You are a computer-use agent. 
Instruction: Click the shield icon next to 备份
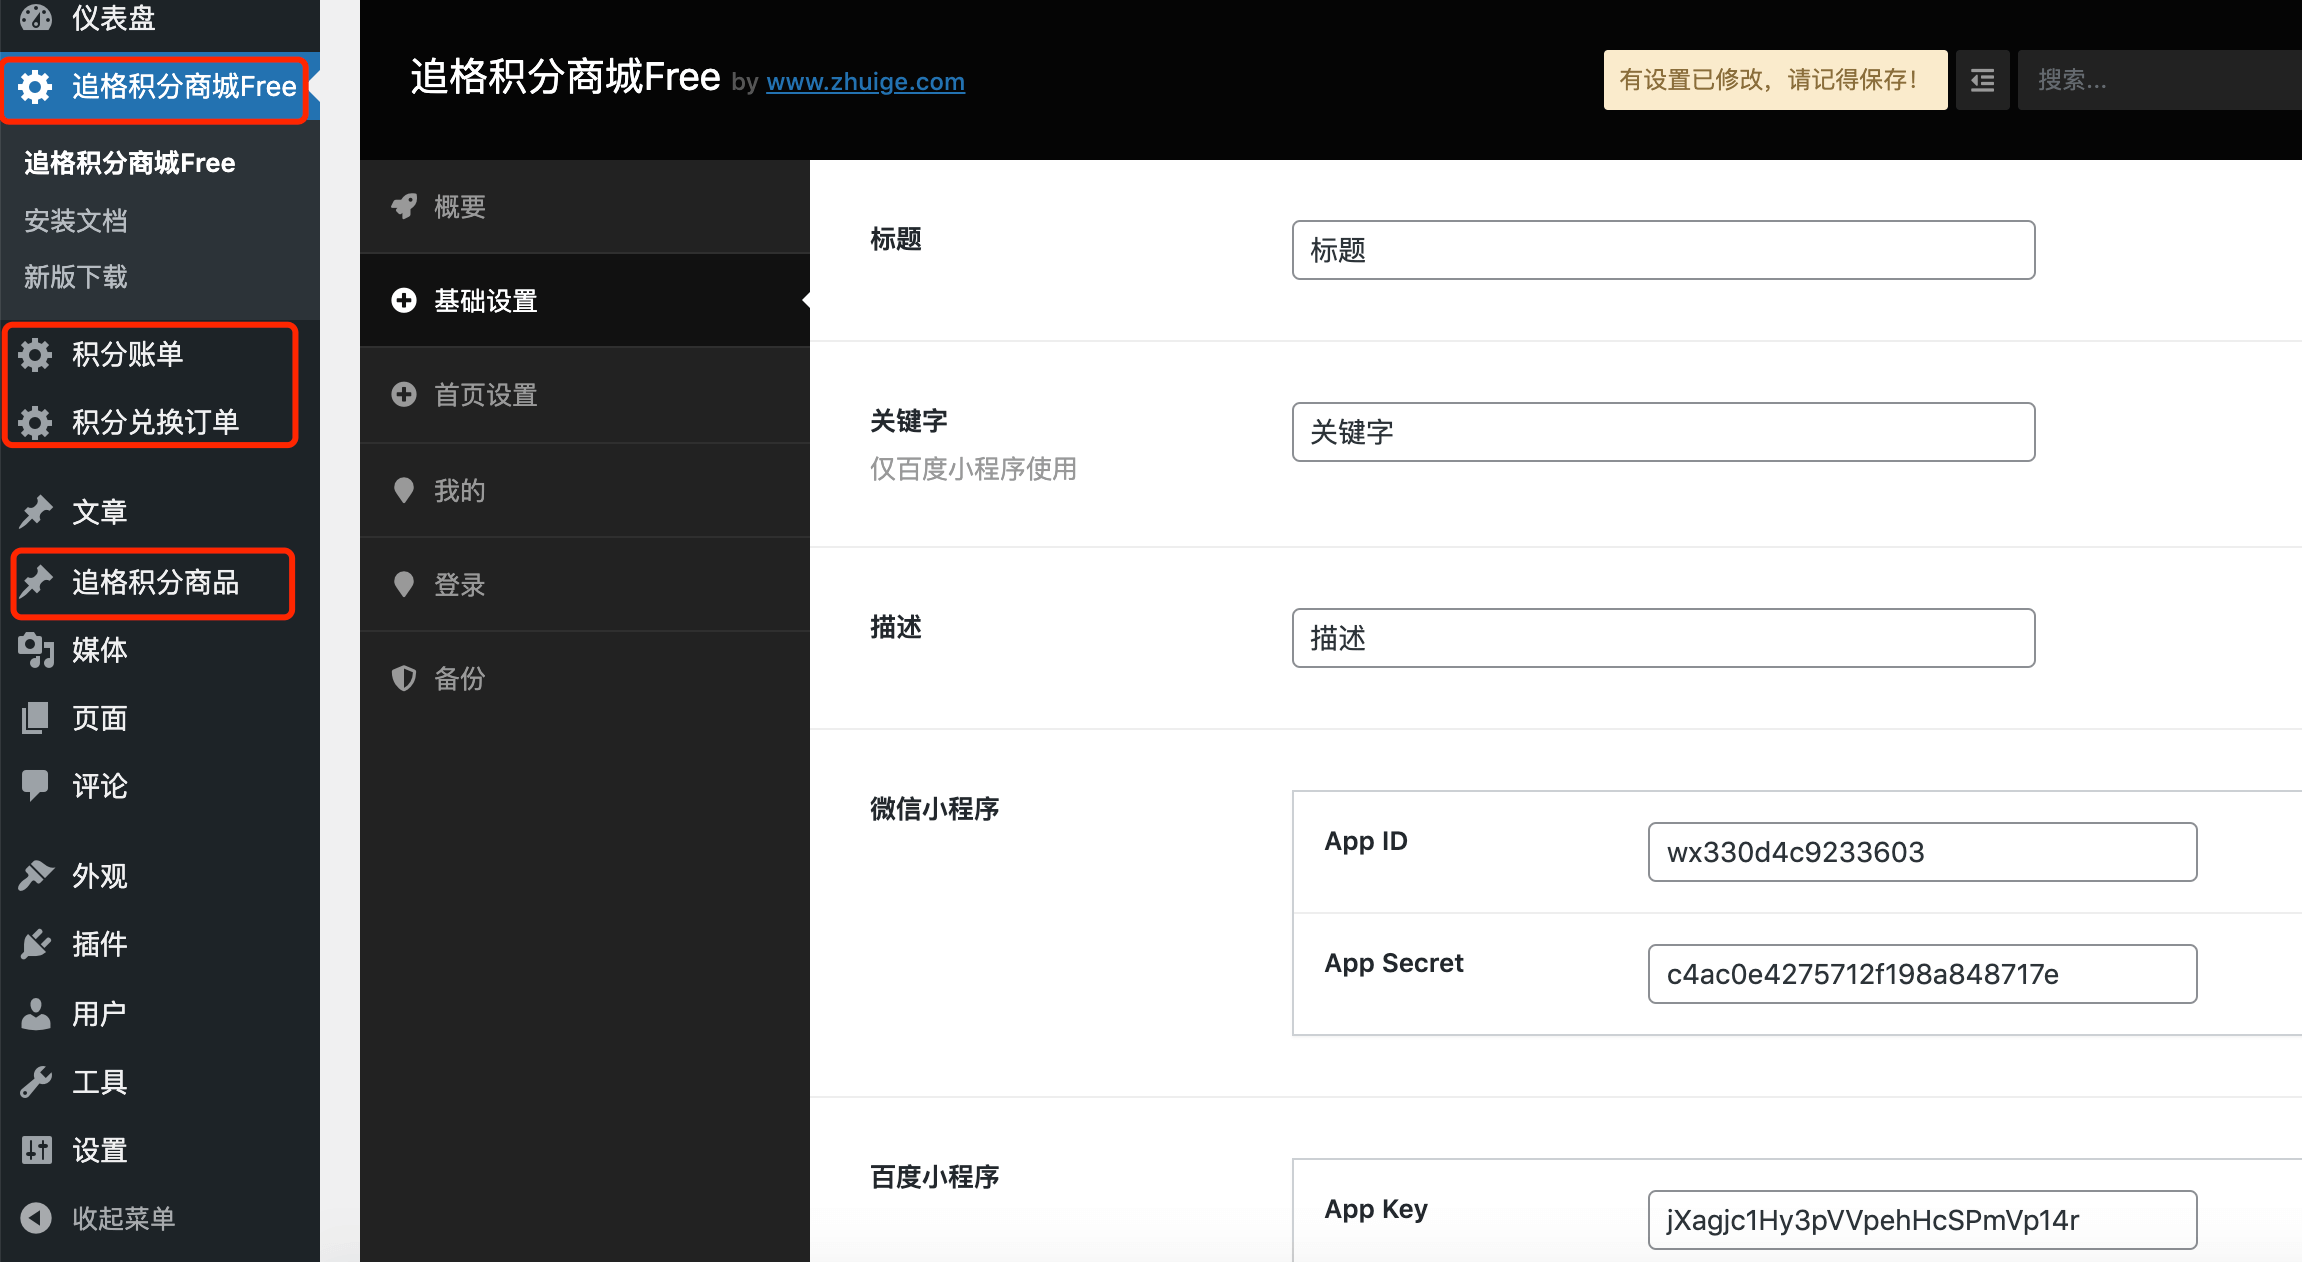404,678
